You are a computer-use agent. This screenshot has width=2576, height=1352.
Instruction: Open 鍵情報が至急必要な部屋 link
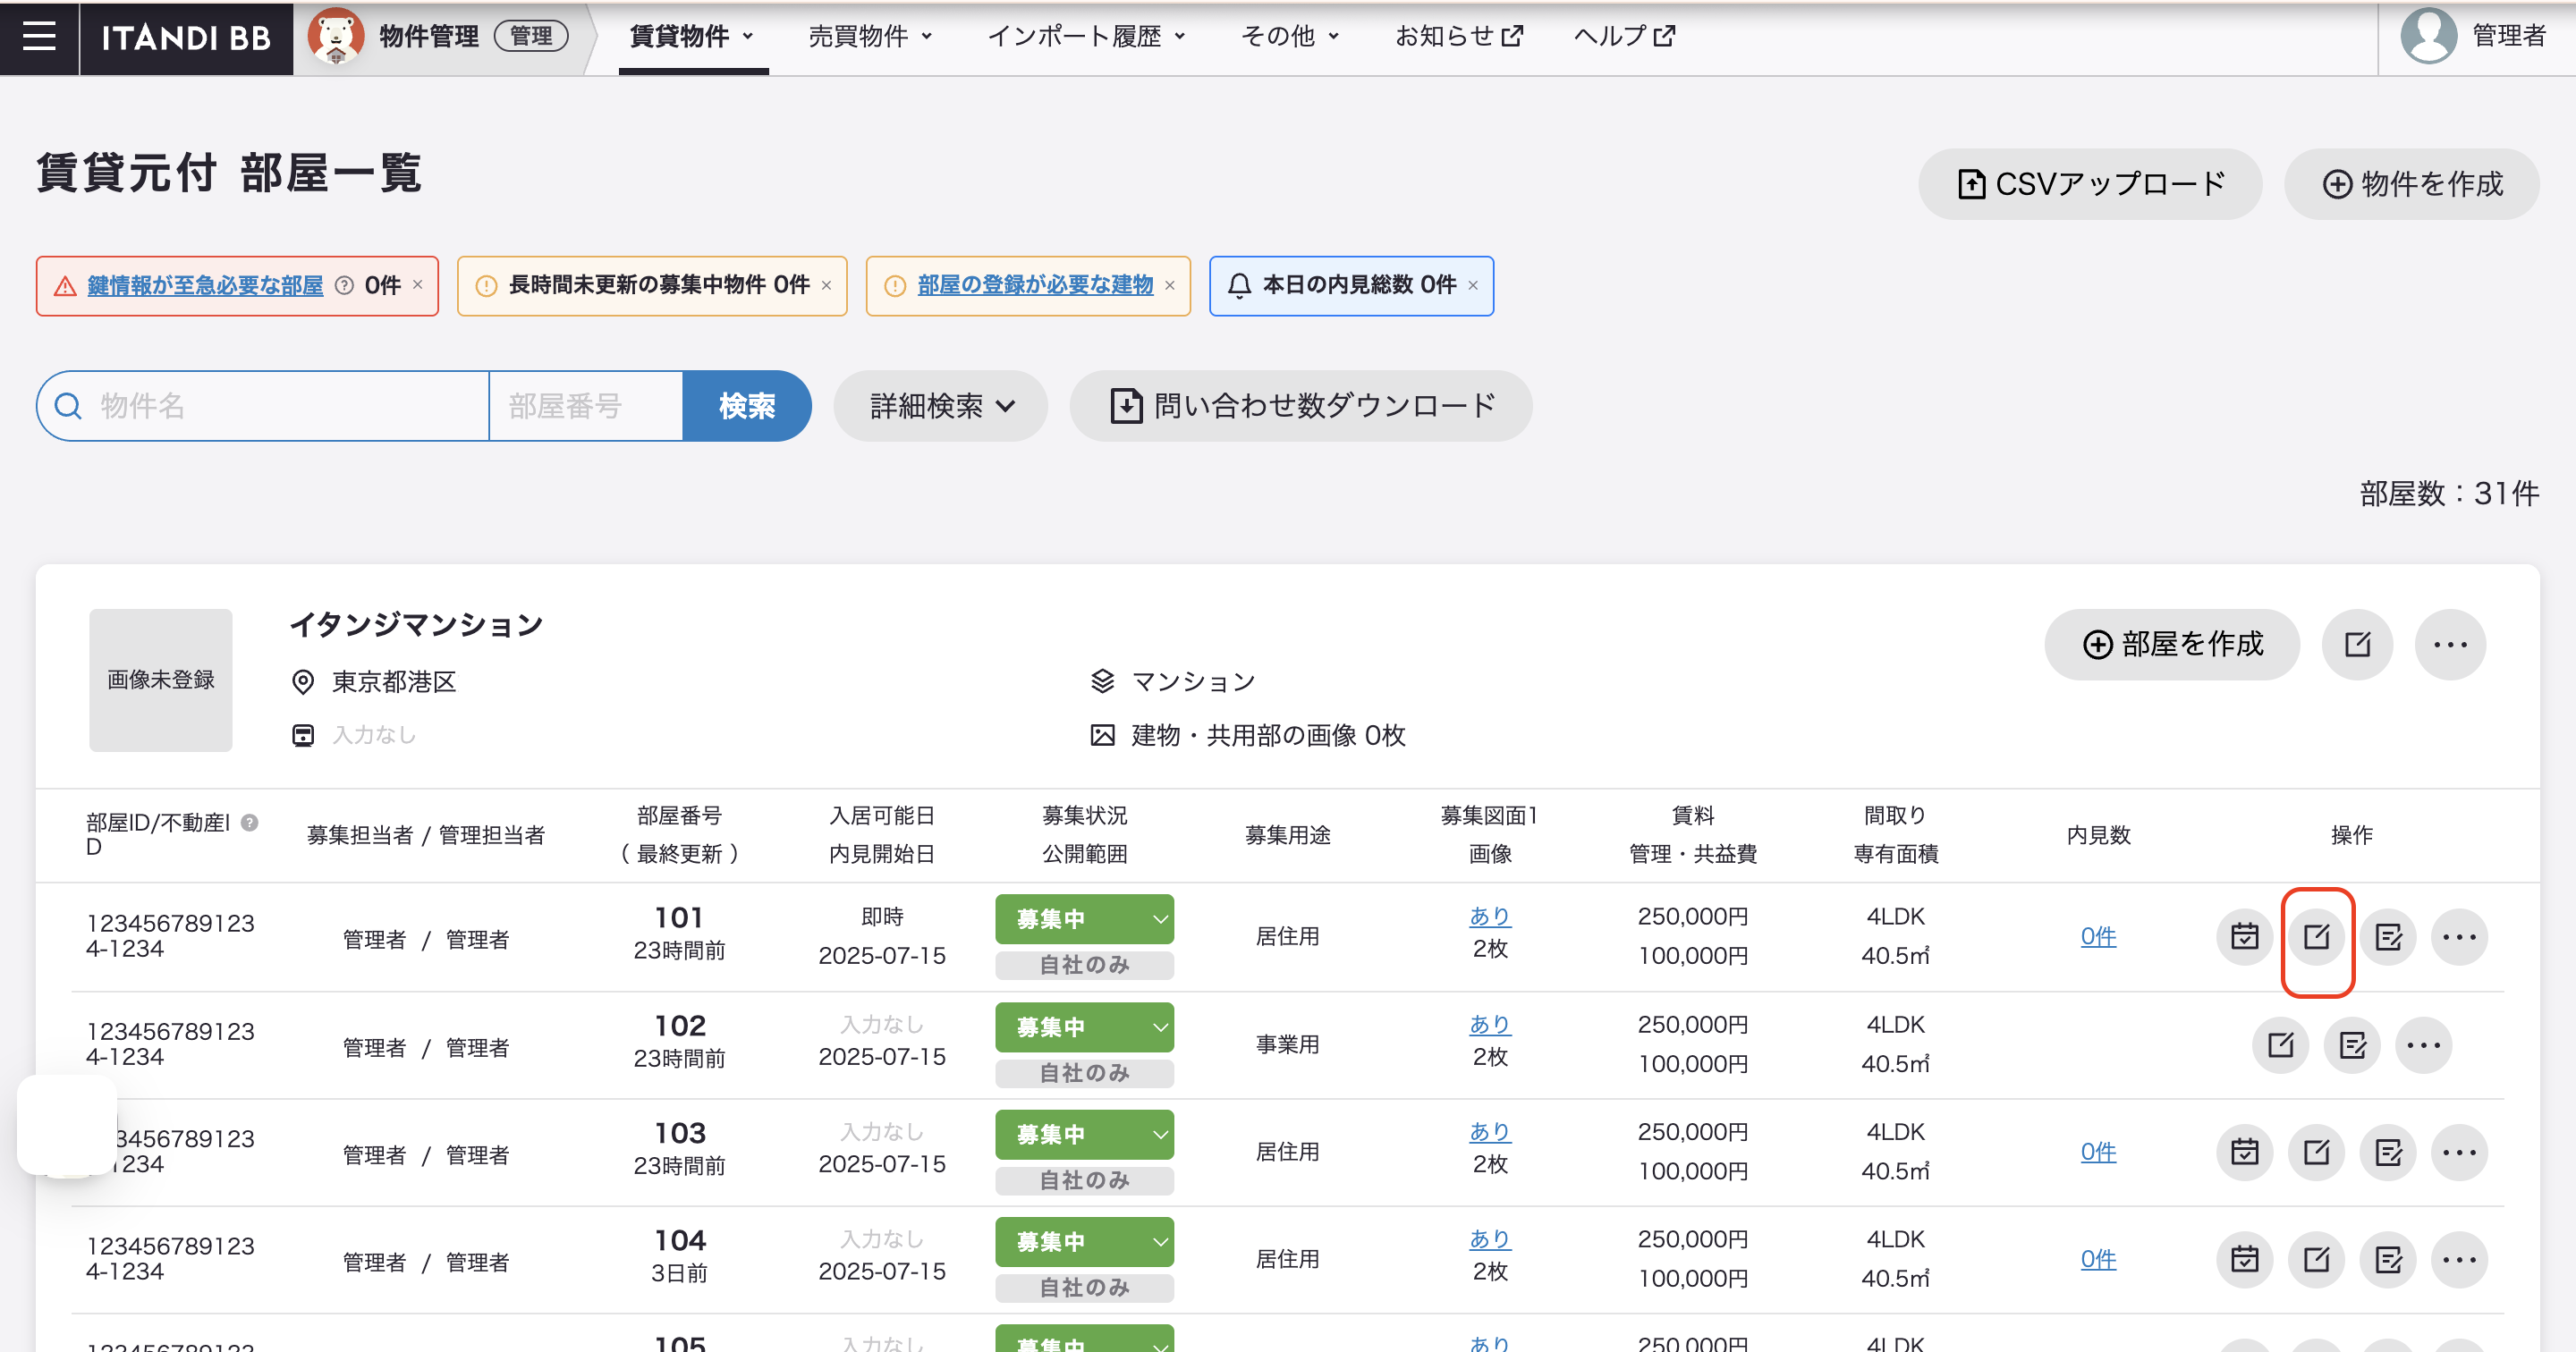205,285
